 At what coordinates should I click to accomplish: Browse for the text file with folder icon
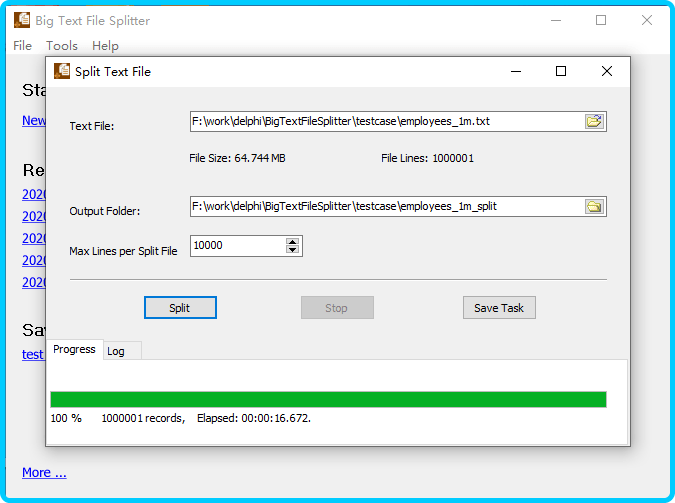click(x=595, y=122)
